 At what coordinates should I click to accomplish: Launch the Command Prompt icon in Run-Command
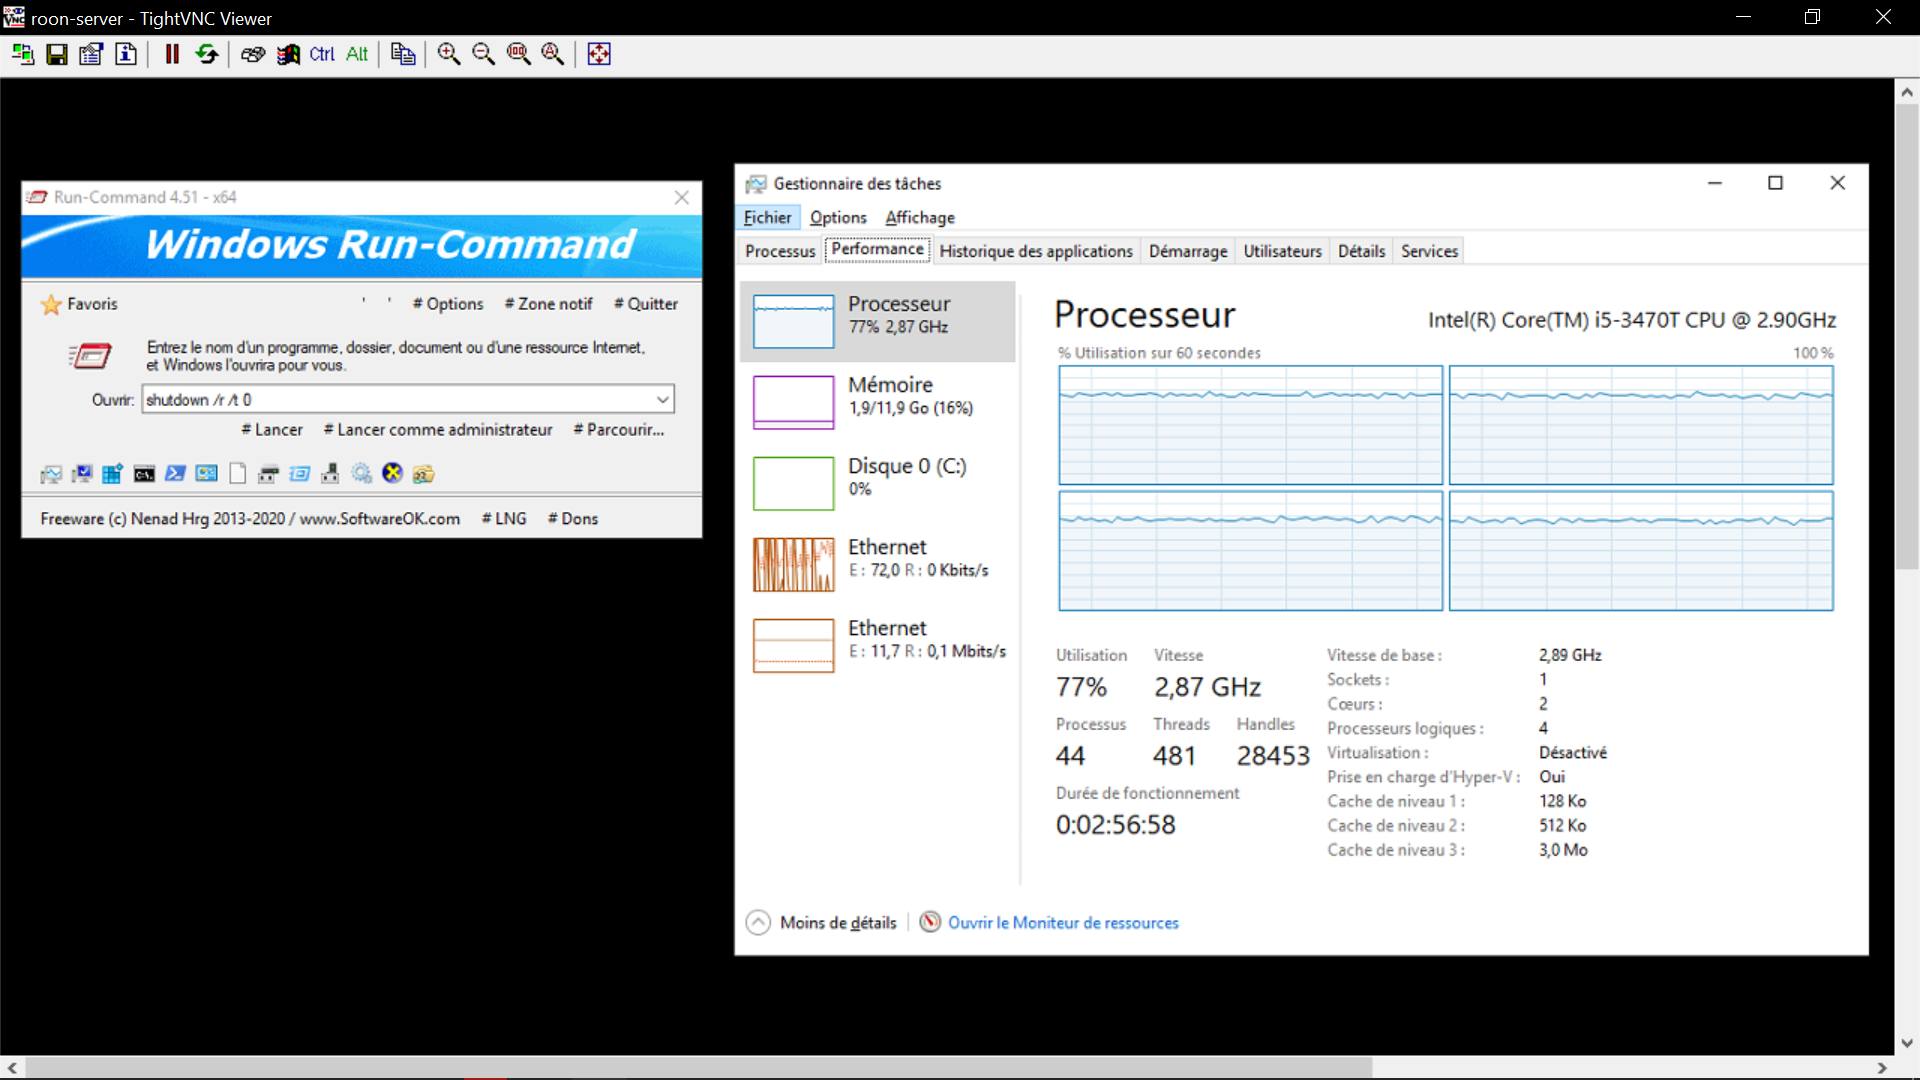(x=144, y=474)
